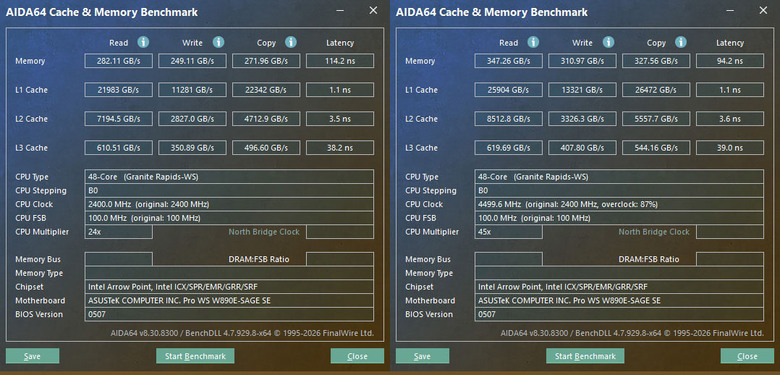Click empty Memory Type field in left window
780x375 pixels.
click(x=229, y=273)
